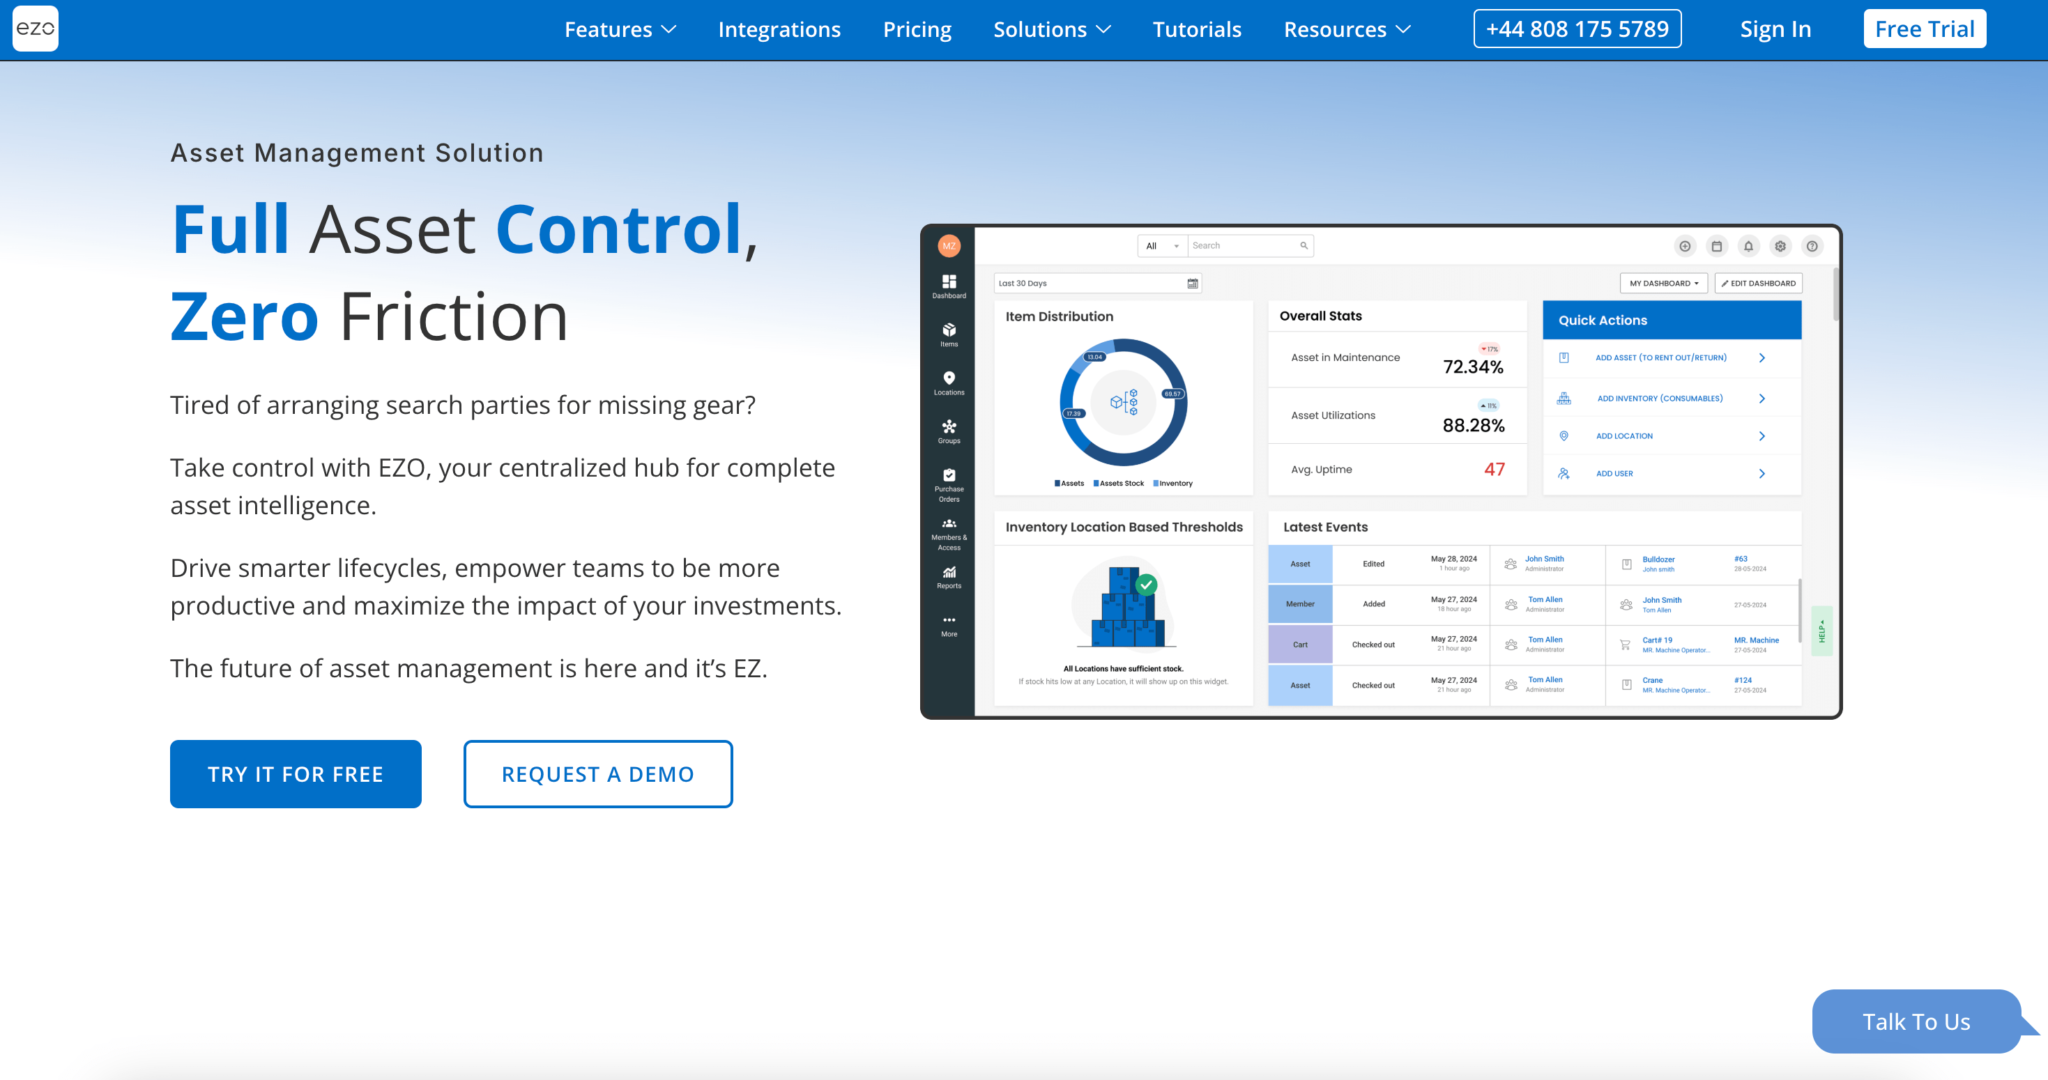Click the Inventory legend swatch
Image resolution: width=2048 pixels, height=1080 pixels.
(1156, 484)
